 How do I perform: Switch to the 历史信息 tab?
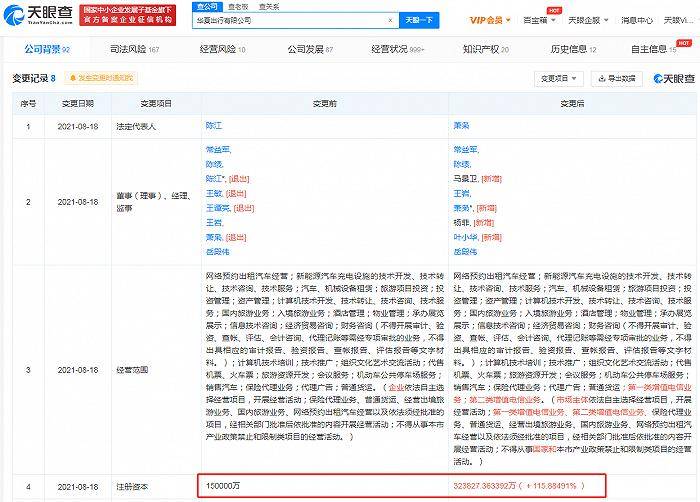(x=573, y=50)
